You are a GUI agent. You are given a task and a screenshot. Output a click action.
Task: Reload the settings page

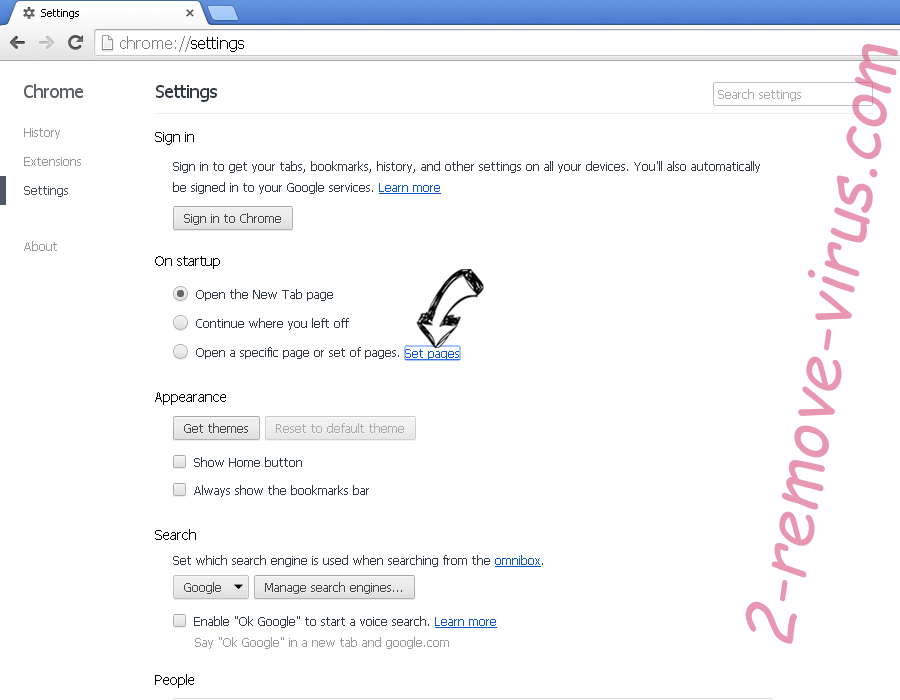coord(75,42)
